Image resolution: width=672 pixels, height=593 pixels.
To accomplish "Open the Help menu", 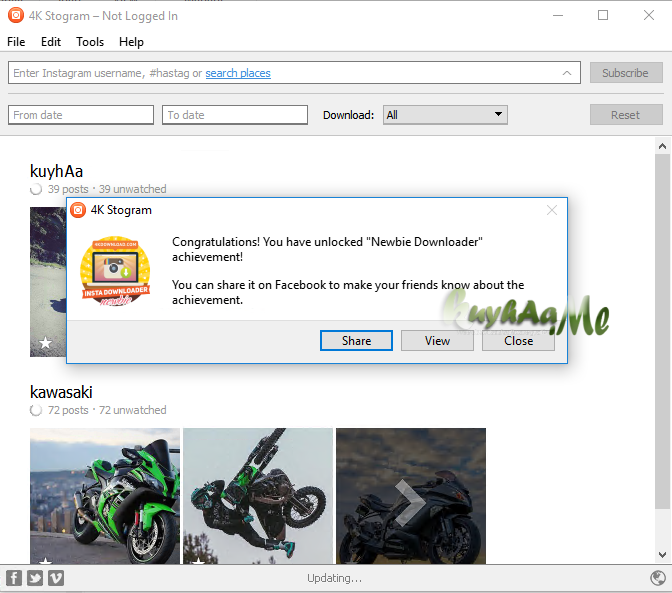I will (x=131, y=42).
